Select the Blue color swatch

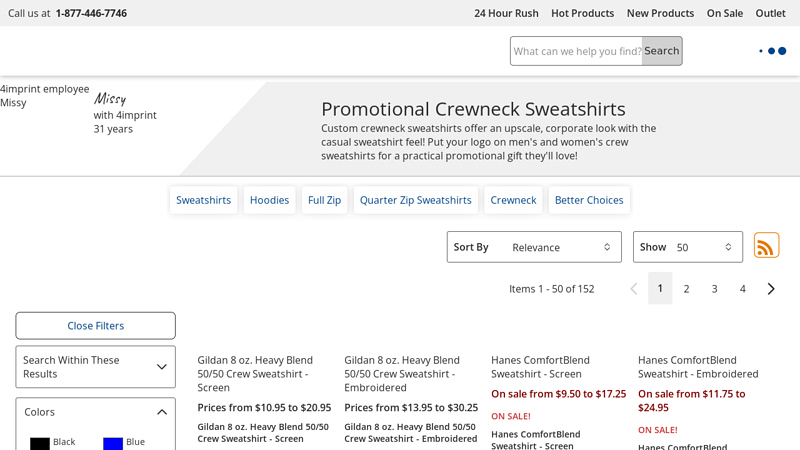coord(113,443)
